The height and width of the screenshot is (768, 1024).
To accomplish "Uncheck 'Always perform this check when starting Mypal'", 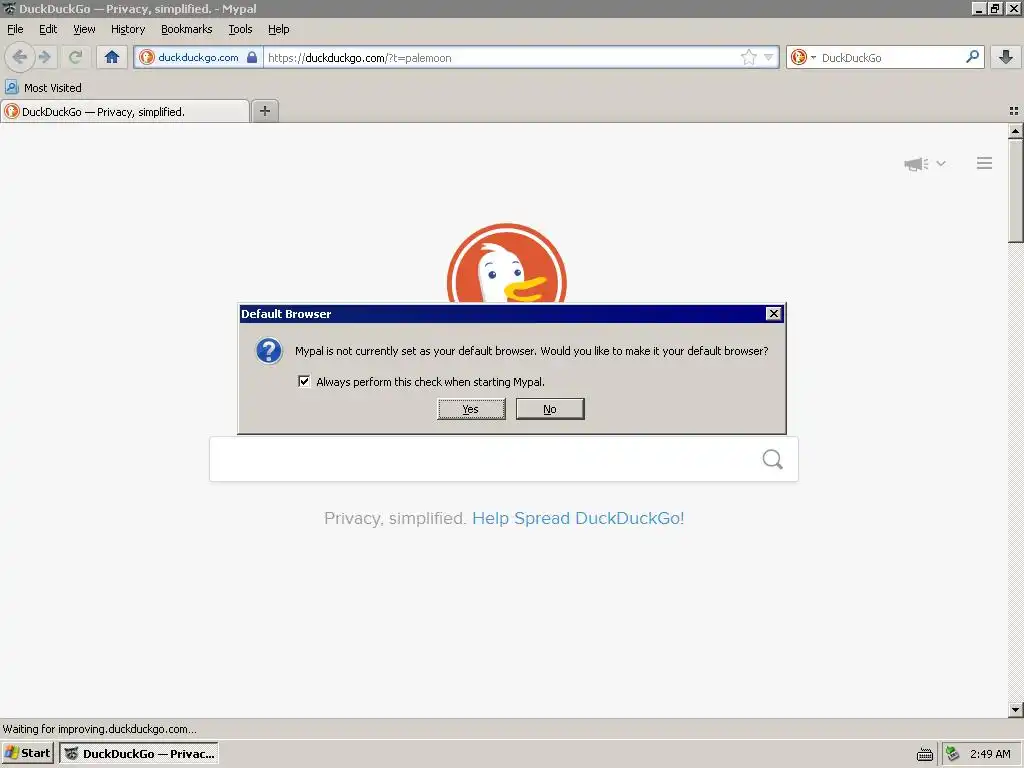I will tap(304, 381).
